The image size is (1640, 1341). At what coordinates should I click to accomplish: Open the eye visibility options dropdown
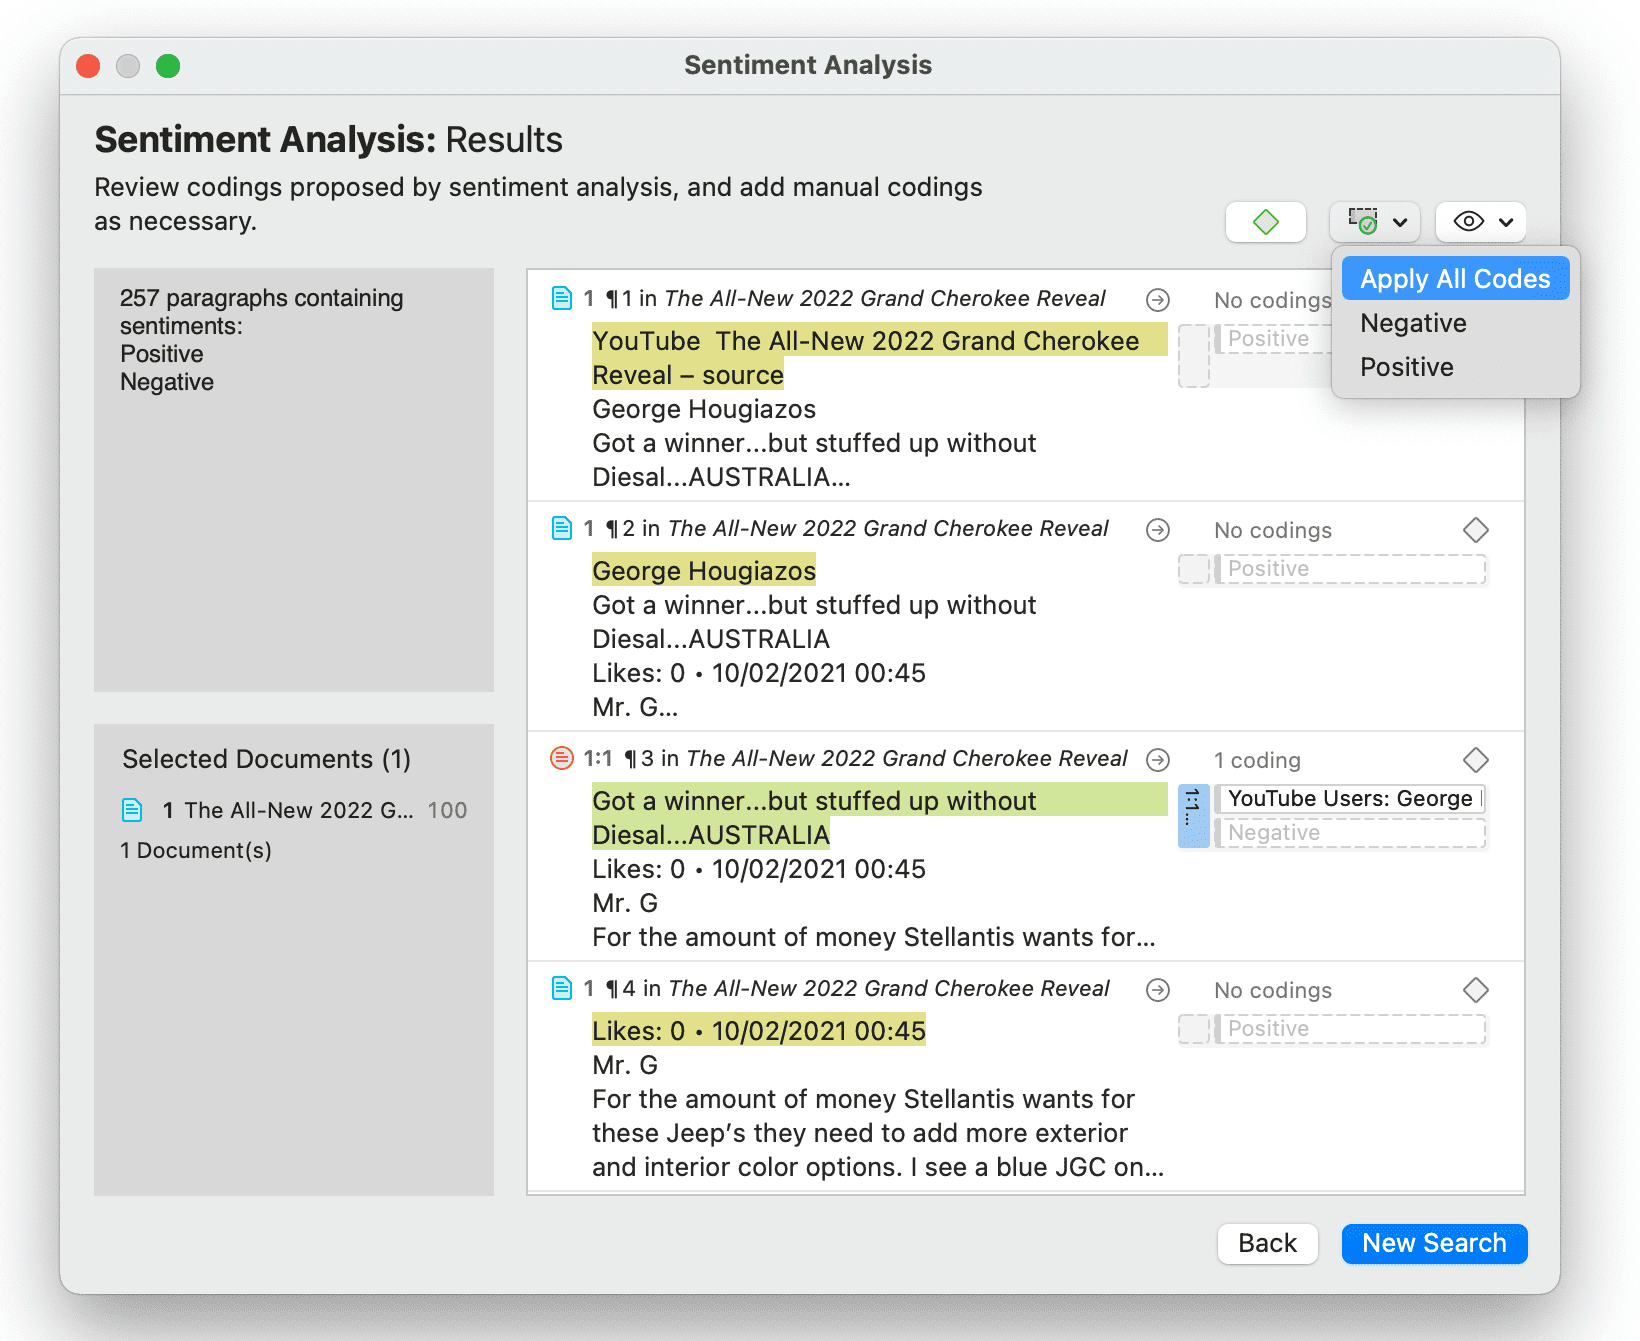(x=1481, y=222)
